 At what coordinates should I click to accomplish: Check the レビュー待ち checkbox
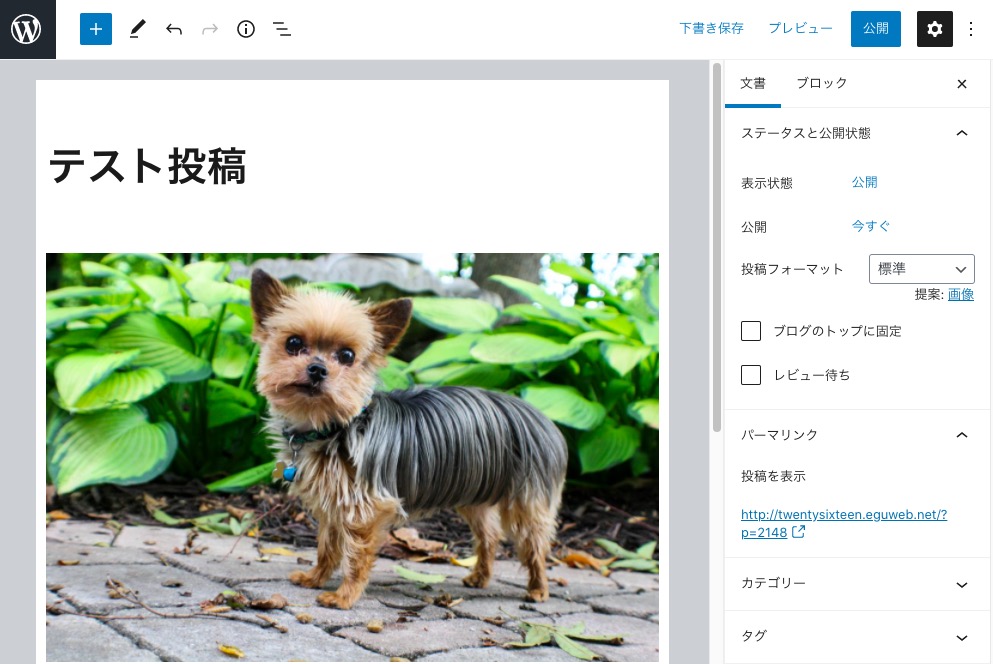[751, 375]
